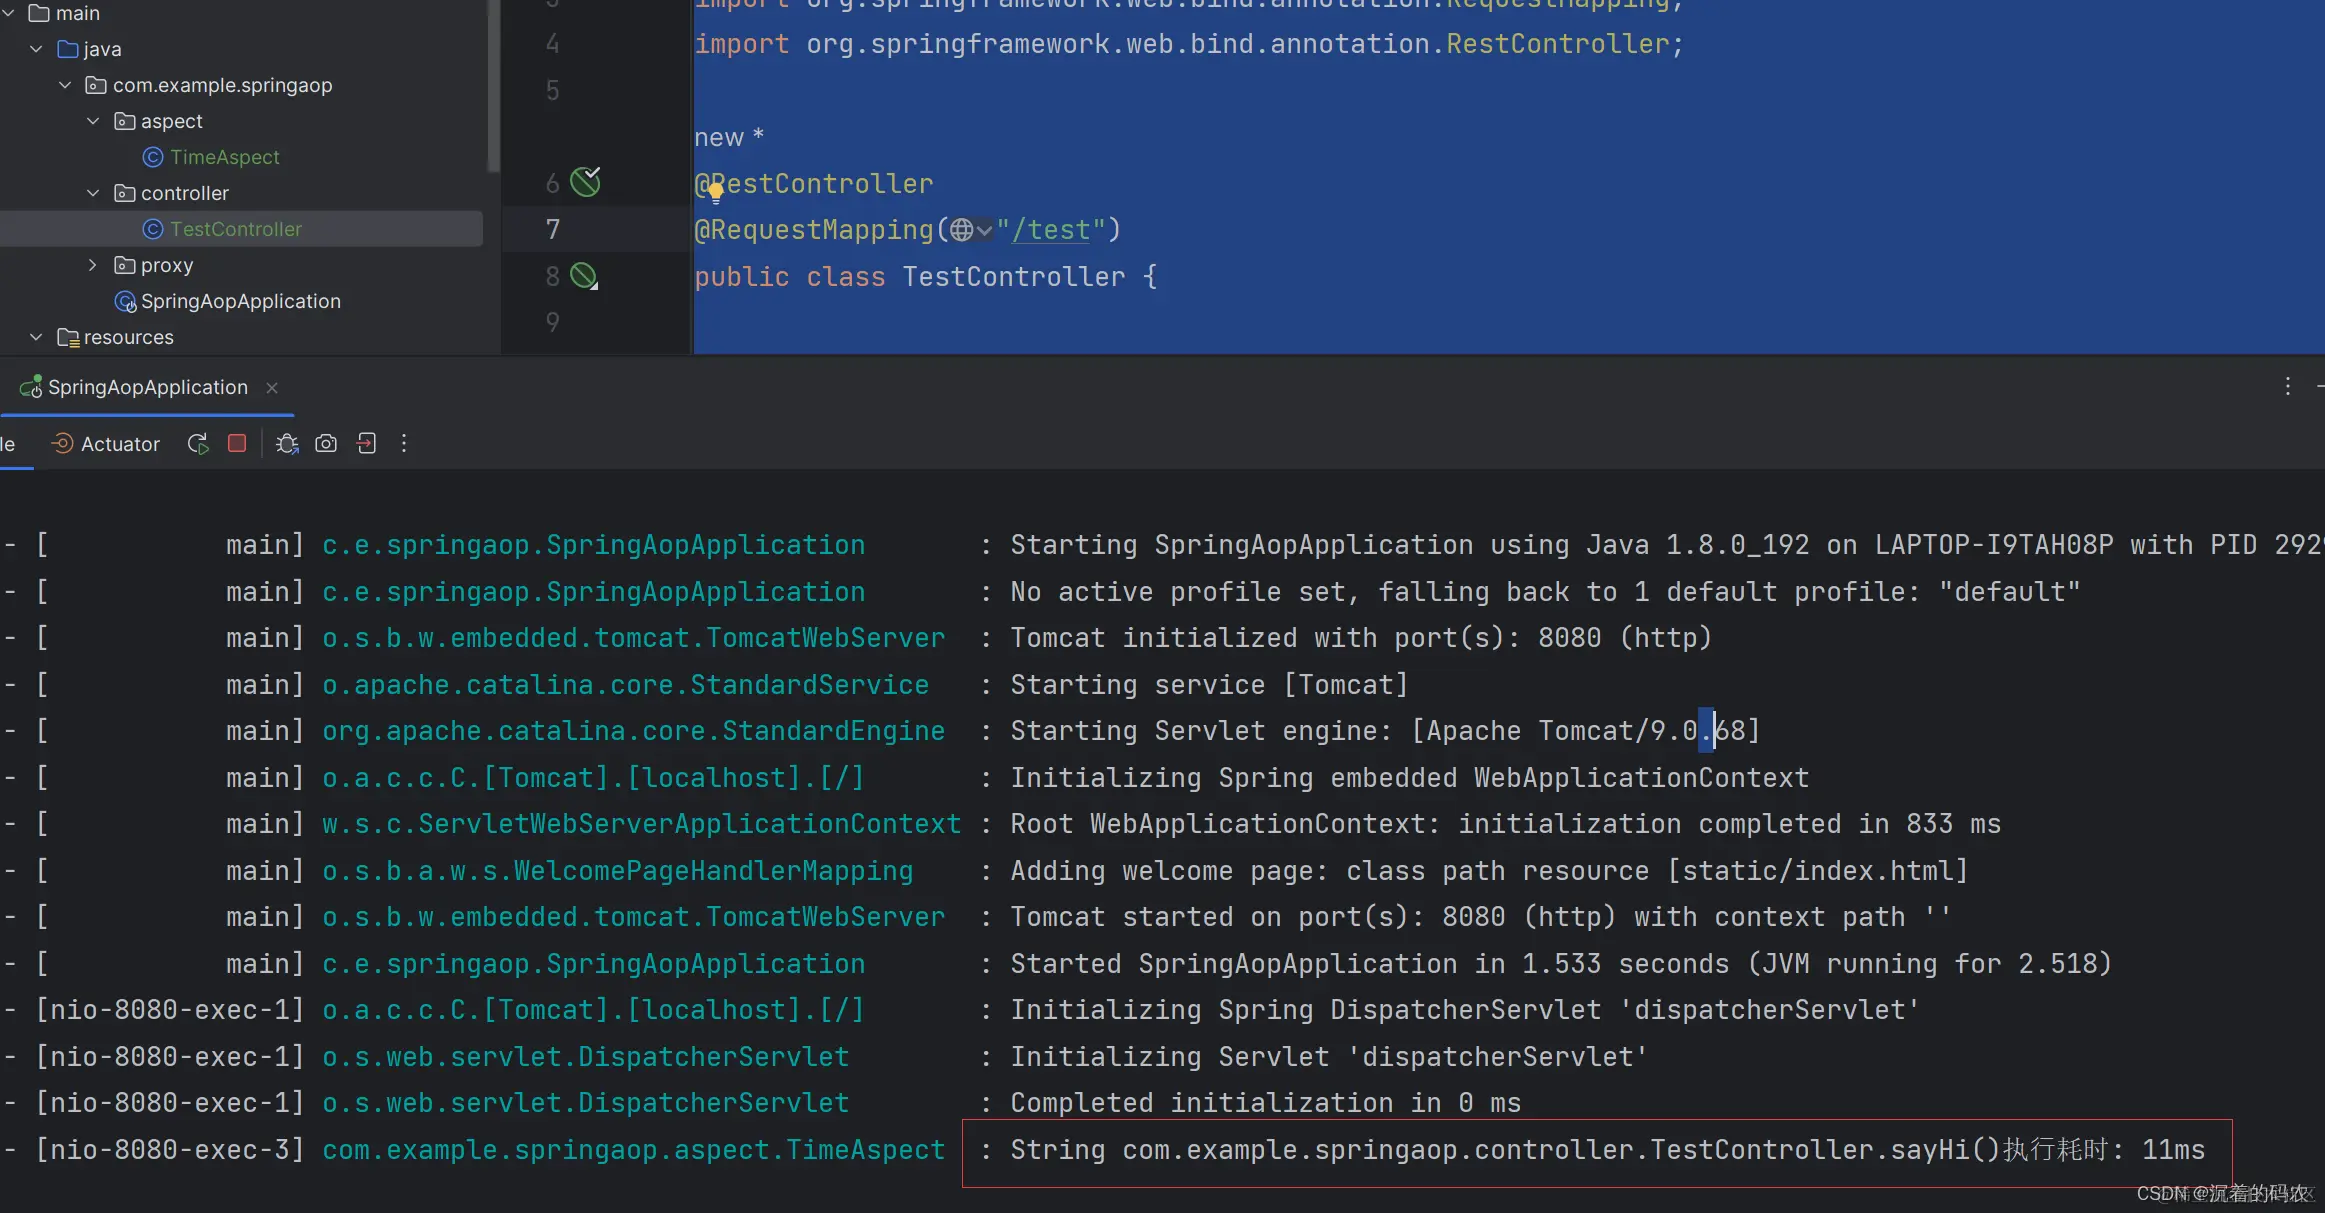Collapse the controller package folder
Viewport: 2325px width, 1213px height.
coord(94,193)
